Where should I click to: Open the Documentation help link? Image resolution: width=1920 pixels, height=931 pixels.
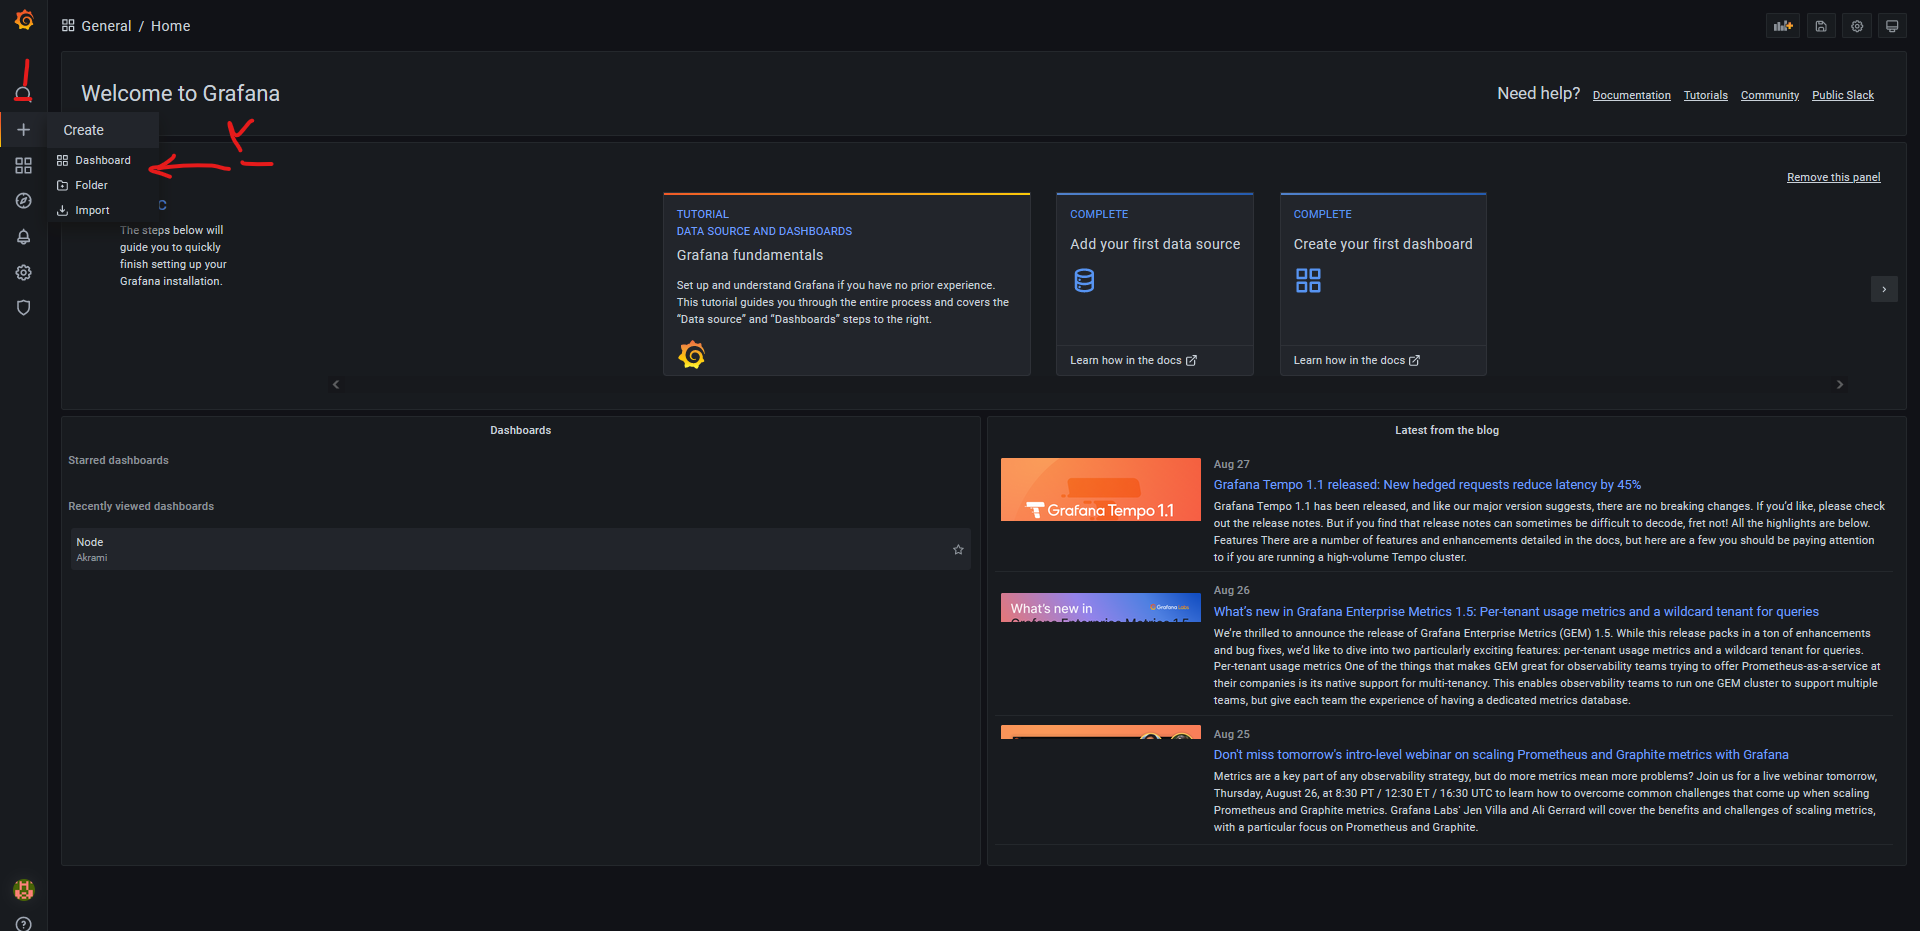[1631, 95]
